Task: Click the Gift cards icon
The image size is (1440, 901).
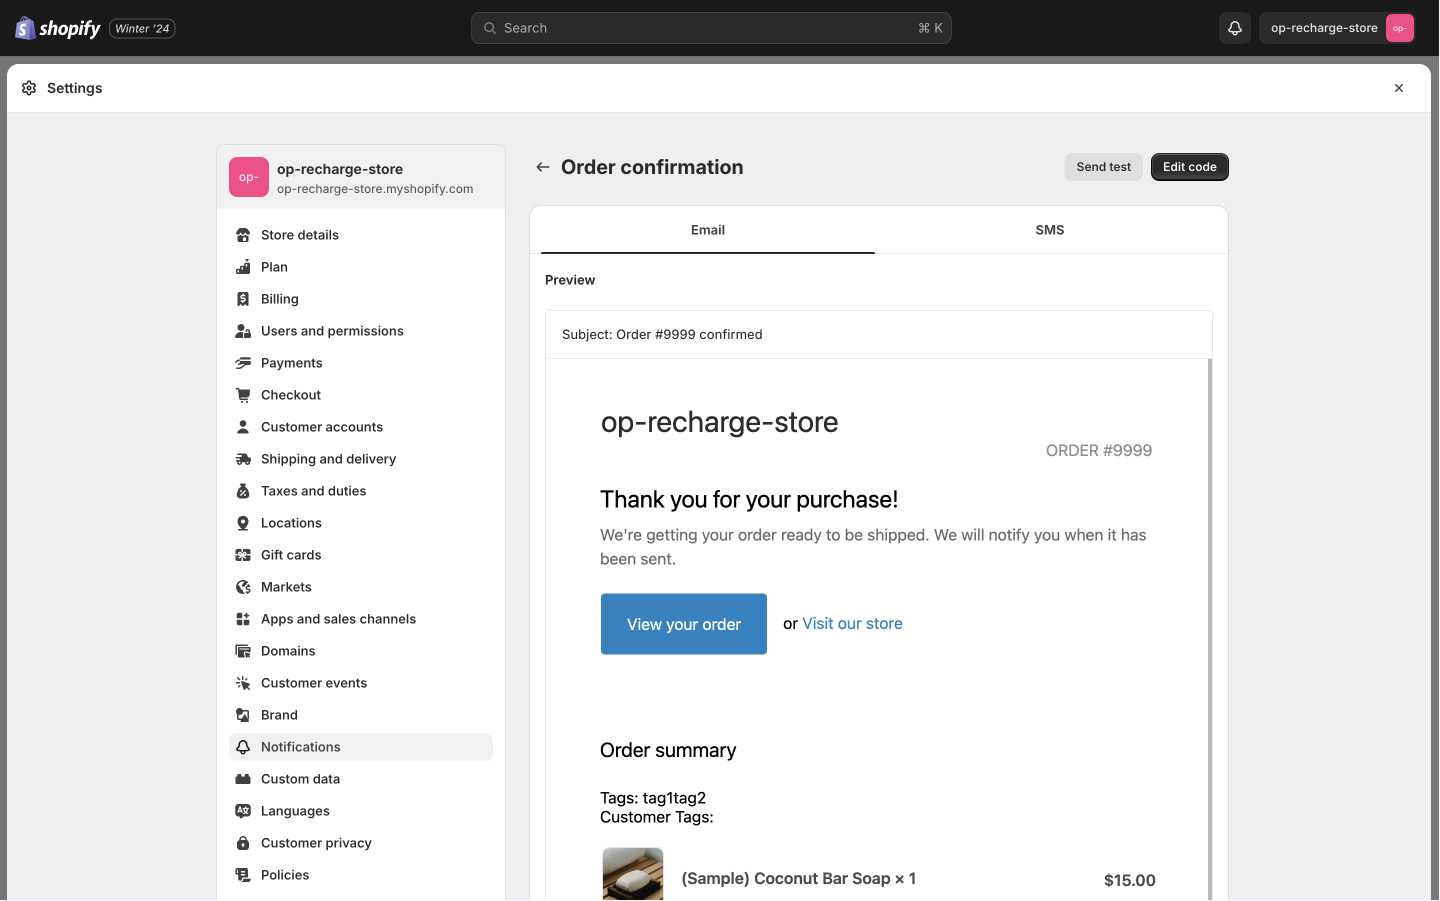Action: (243, 555)
